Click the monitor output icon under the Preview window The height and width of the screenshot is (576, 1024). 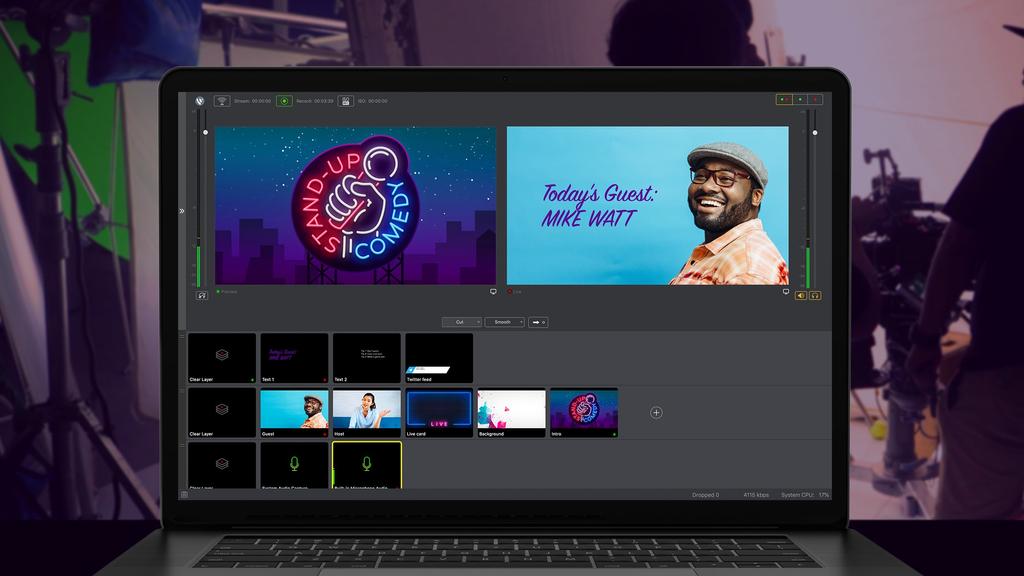491,290
